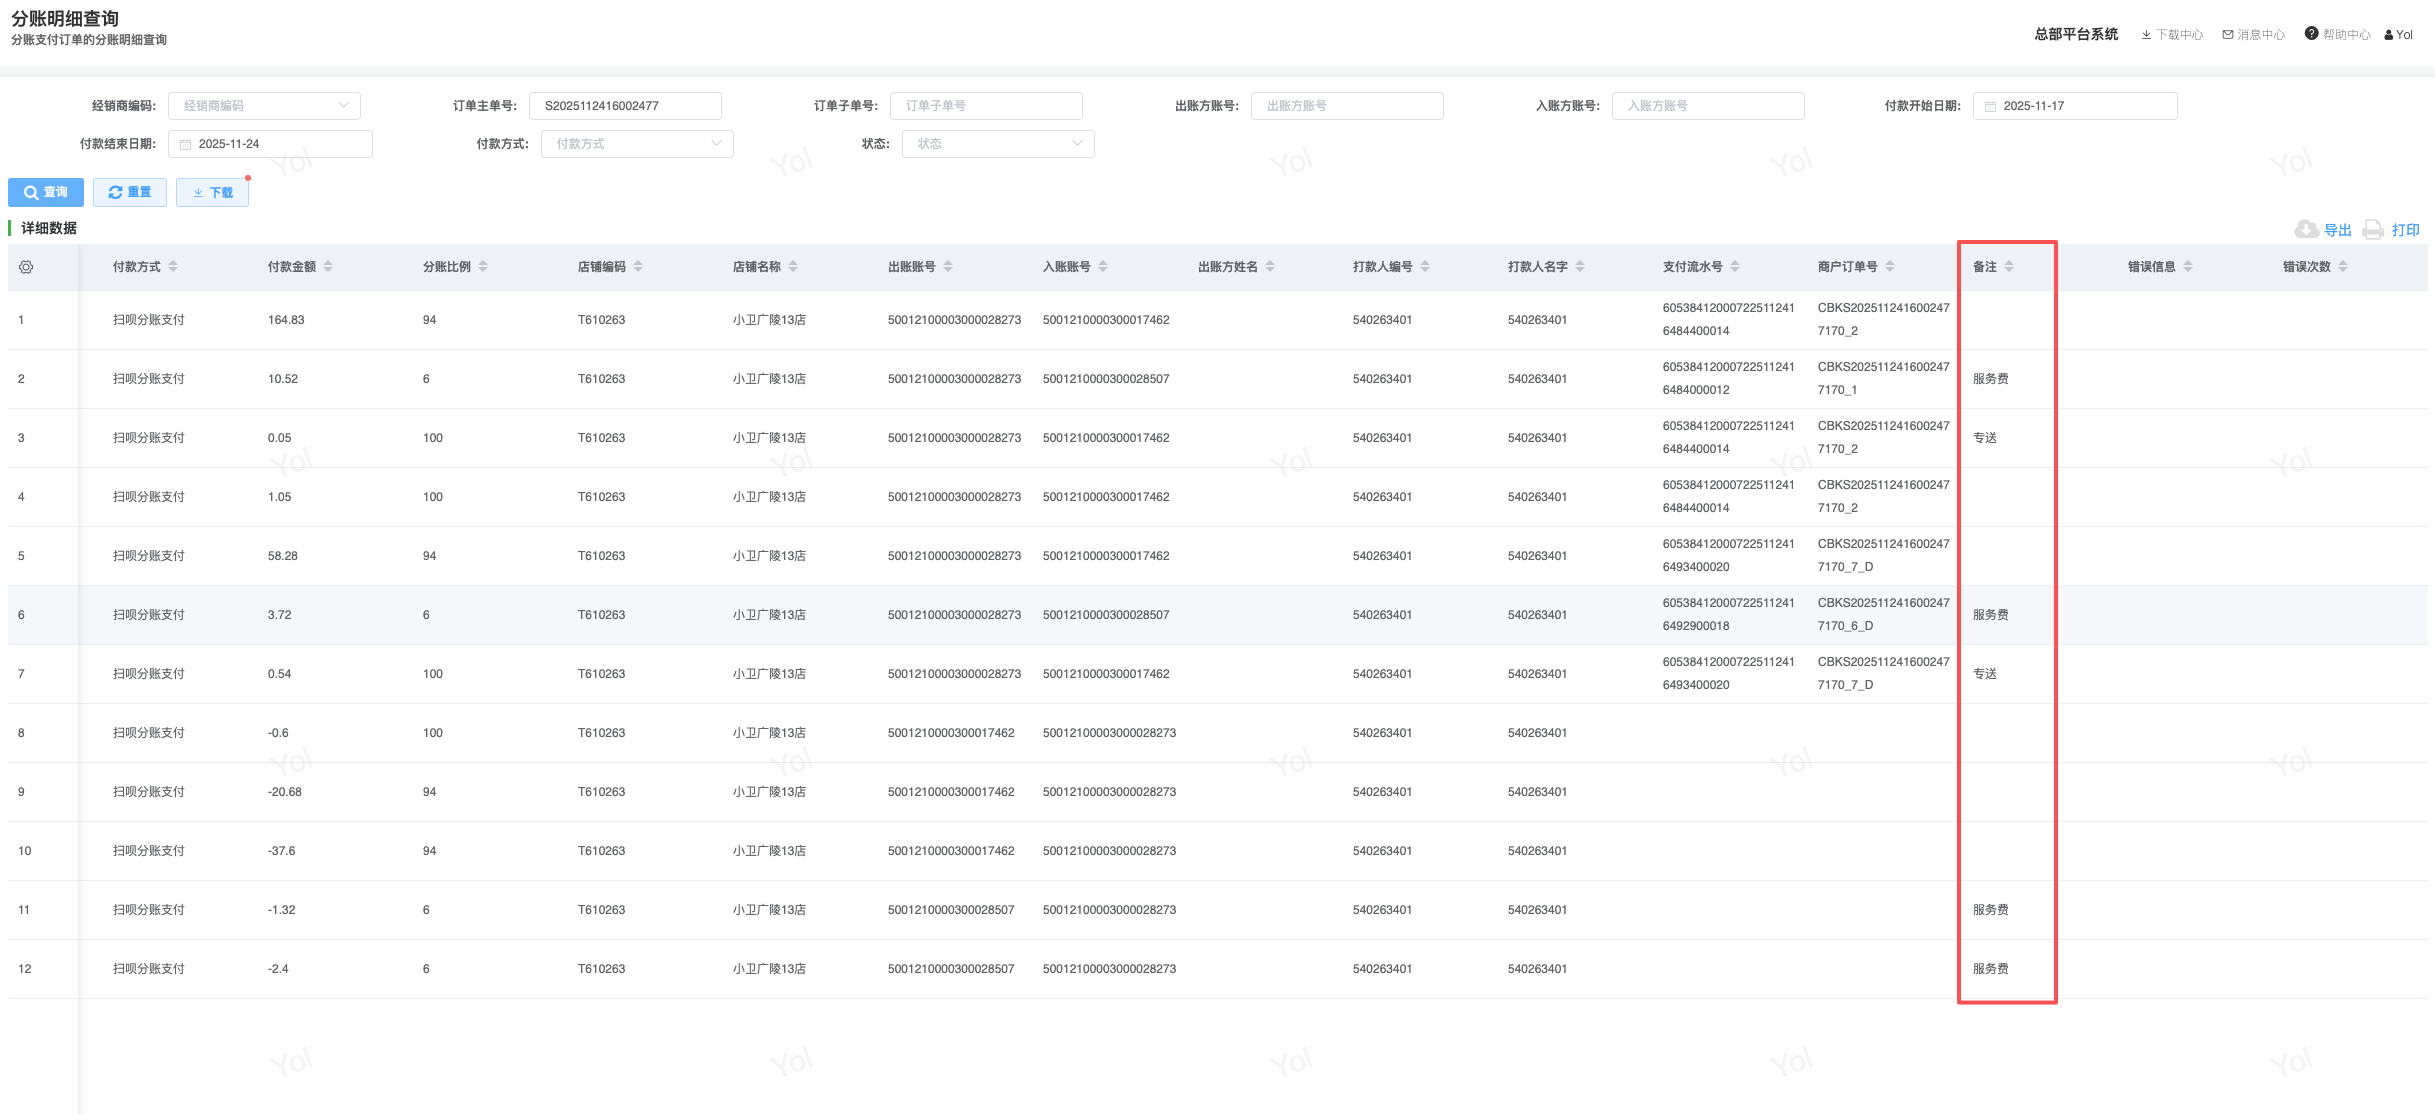Focus the 订单子单号 input field
Image resolution: width=2435 pixels, height=1114 pixels.
(985, 106)
